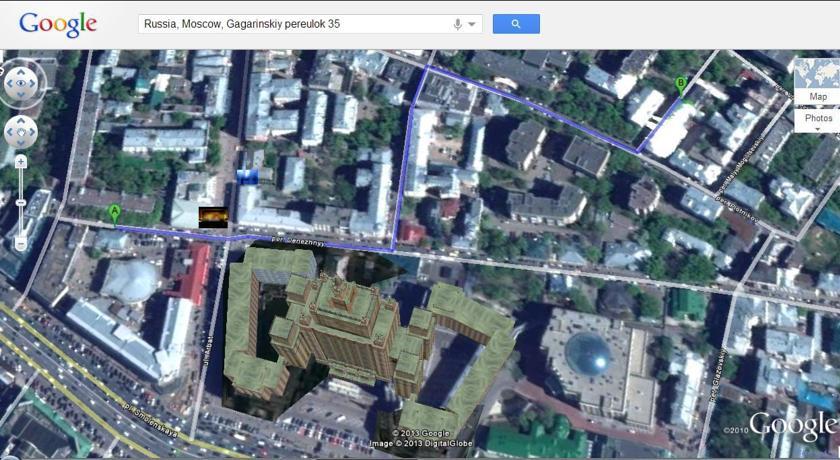The image size is (840, 460).
Task: Zoom in with the plus button
Action: 20,162
